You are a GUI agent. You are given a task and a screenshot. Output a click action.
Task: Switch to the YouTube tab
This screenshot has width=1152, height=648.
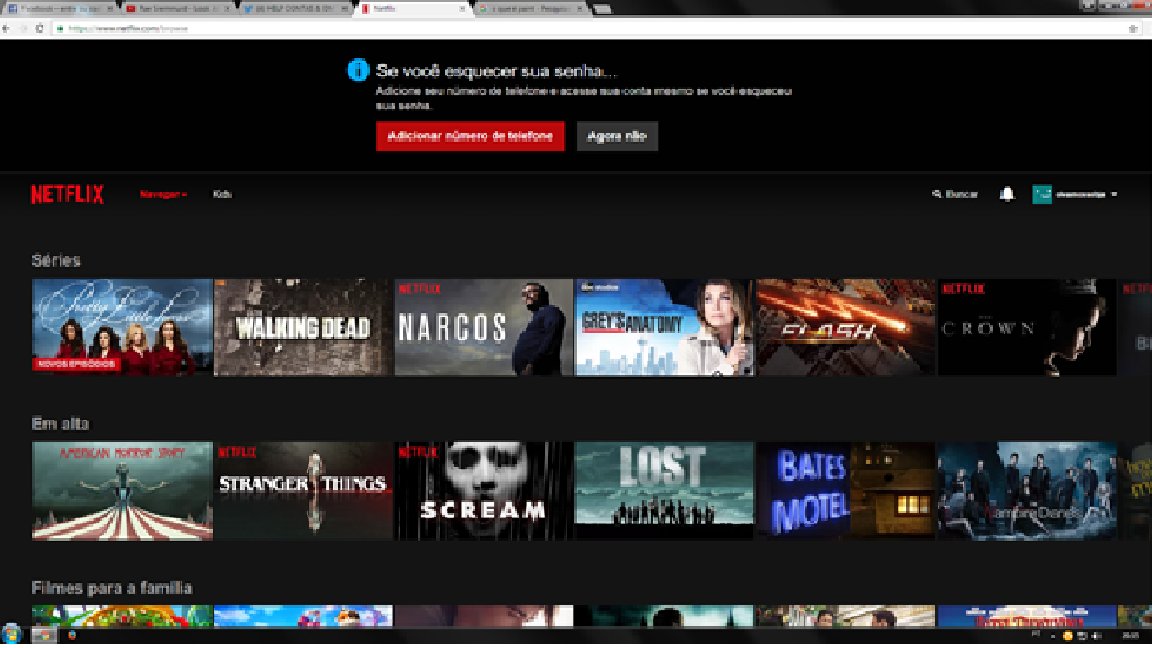point(177,9)
